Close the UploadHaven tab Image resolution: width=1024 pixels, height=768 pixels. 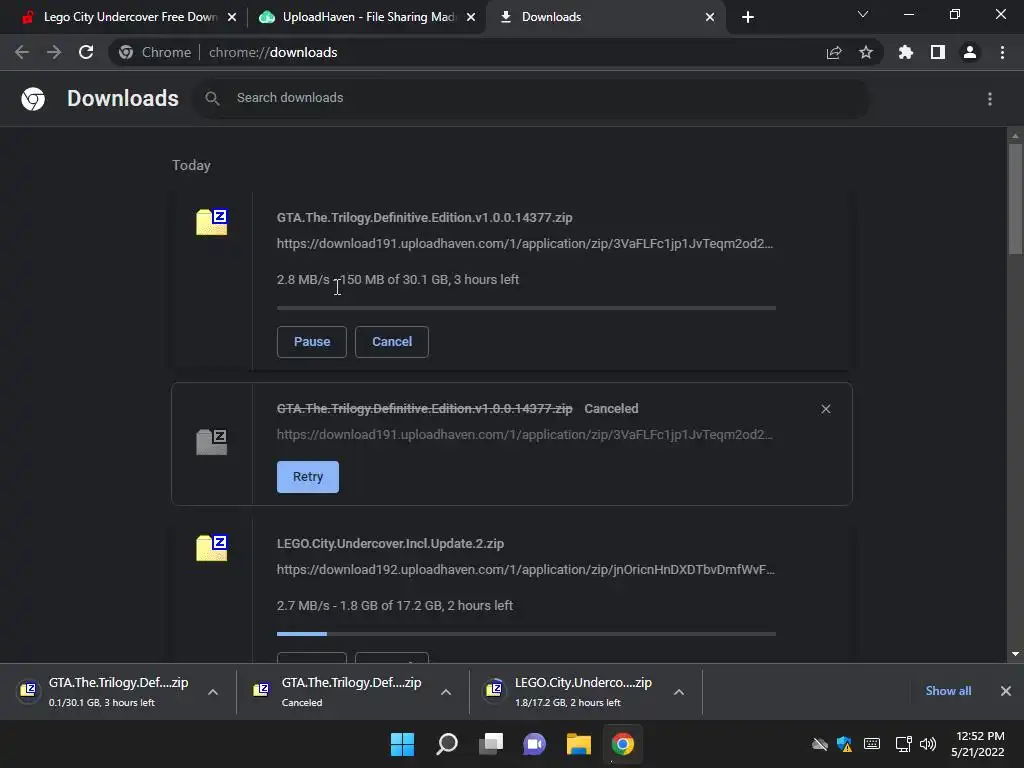(471, 17)
